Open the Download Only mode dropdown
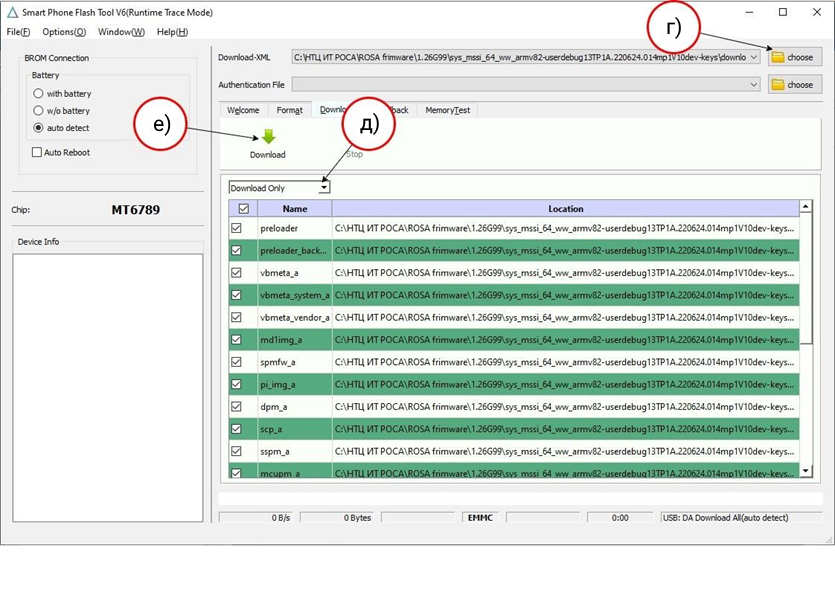Screen dimensions: 835x600 324,187
